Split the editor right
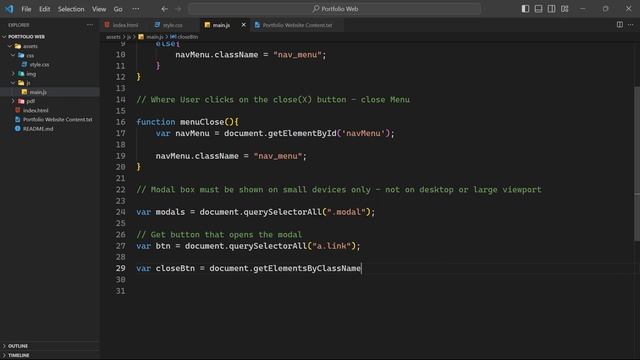The image size is (640, 360). [x=620, y=25]
